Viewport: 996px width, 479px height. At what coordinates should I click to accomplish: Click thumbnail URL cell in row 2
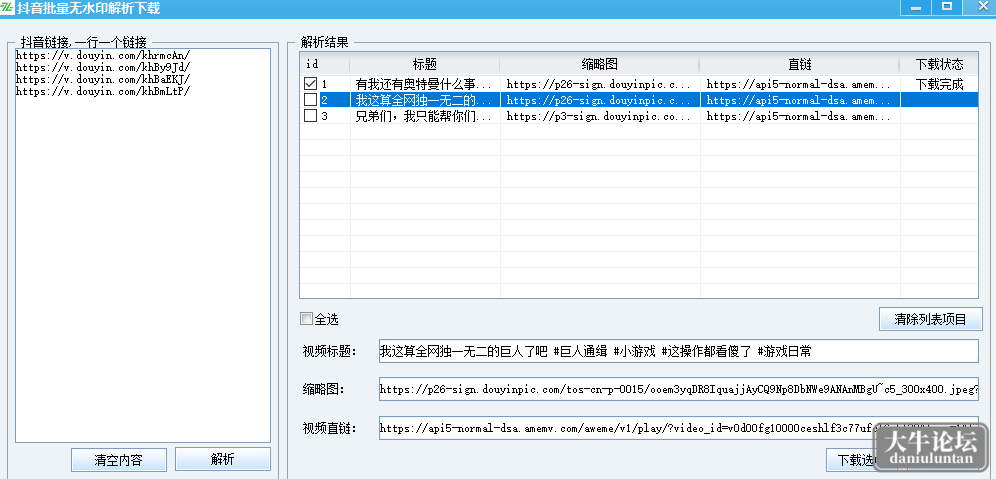click(600, 100)
